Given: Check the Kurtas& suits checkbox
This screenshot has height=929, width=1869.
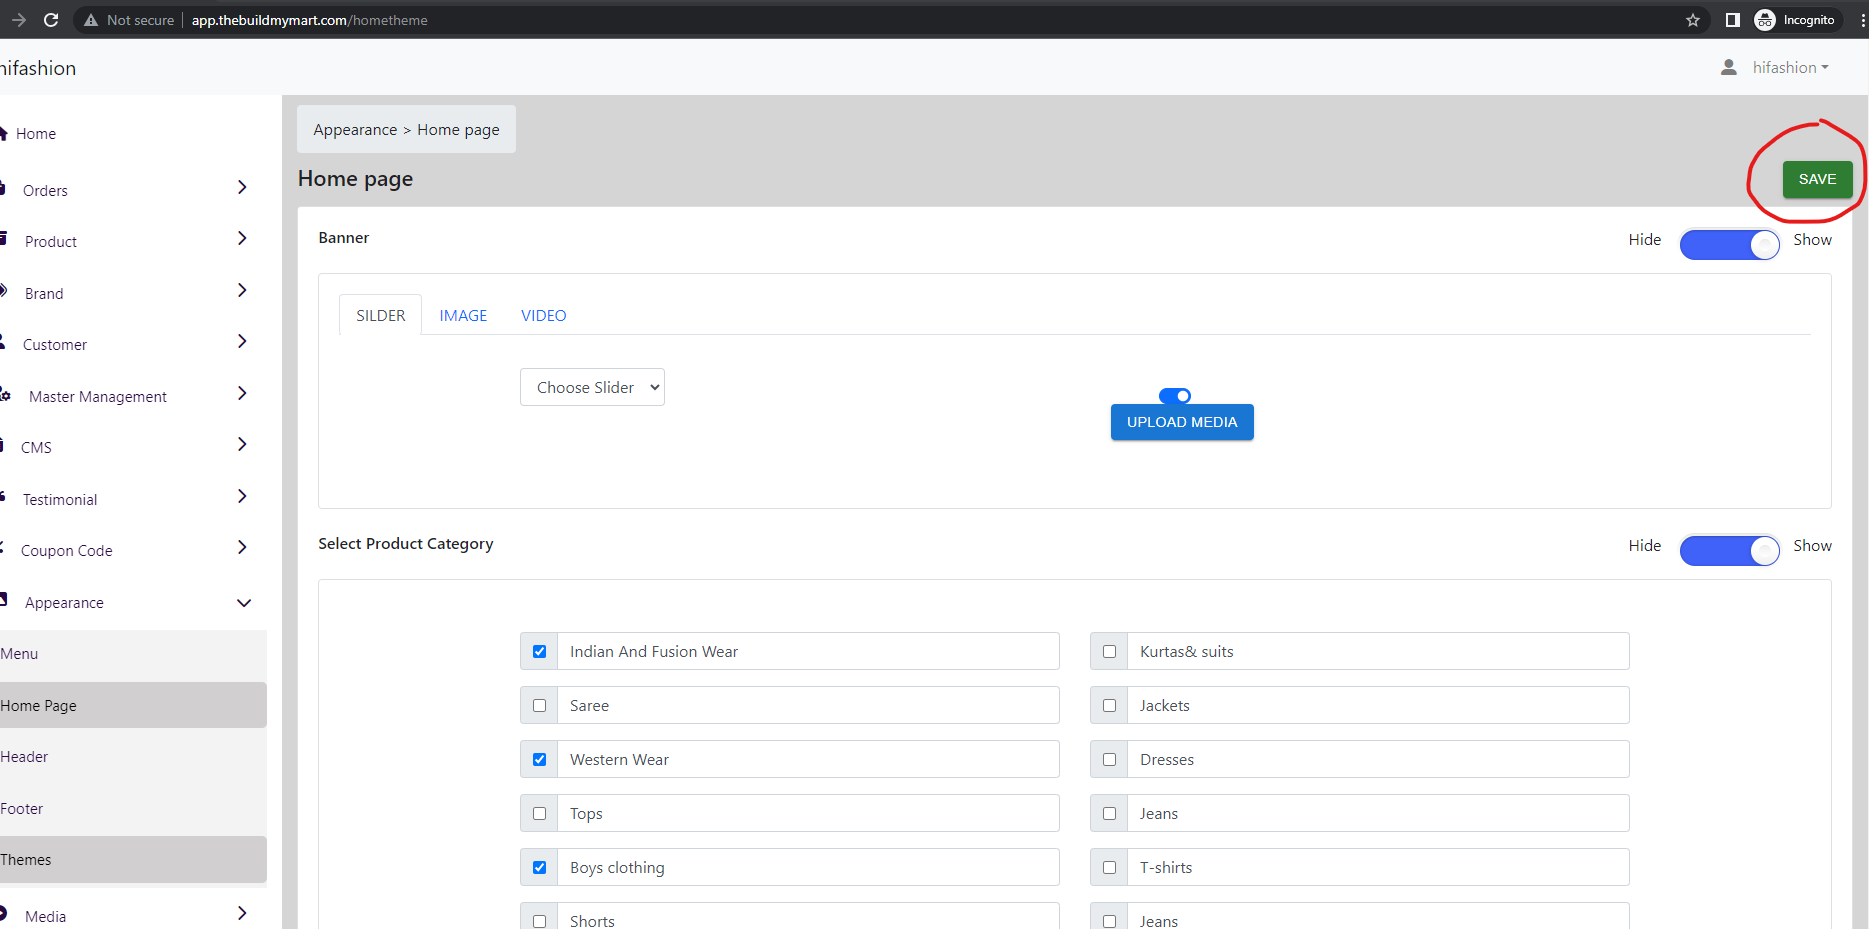Looking at the screenshot, I should 1109,651.
